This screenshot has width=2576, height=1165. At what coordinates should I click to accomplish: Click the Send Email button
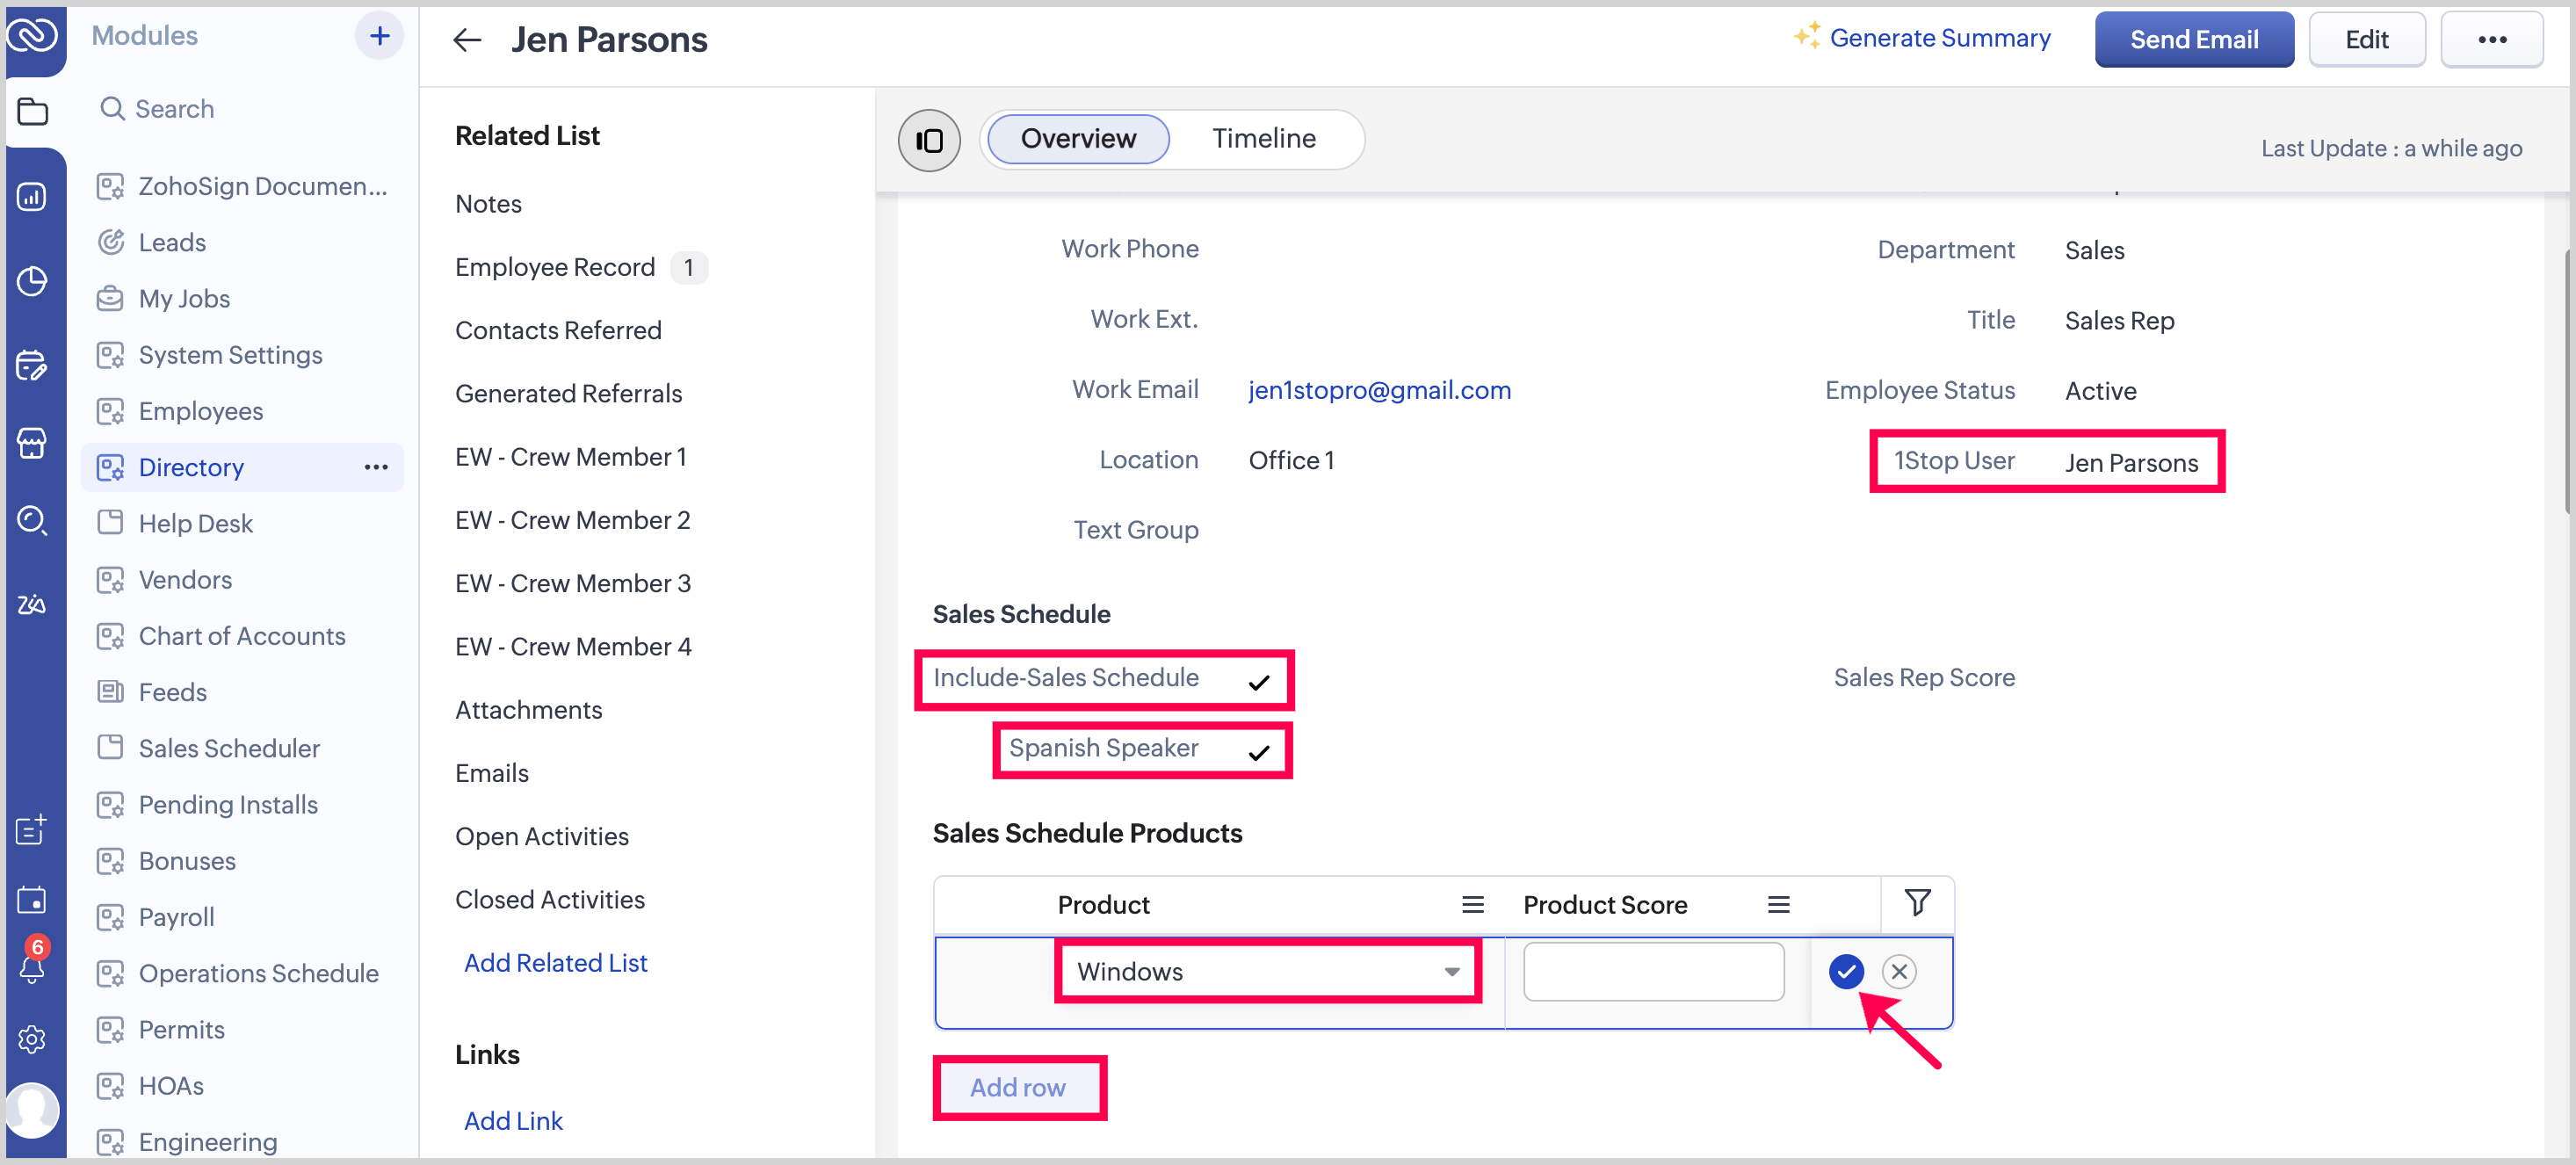(x=2193, y=40)
